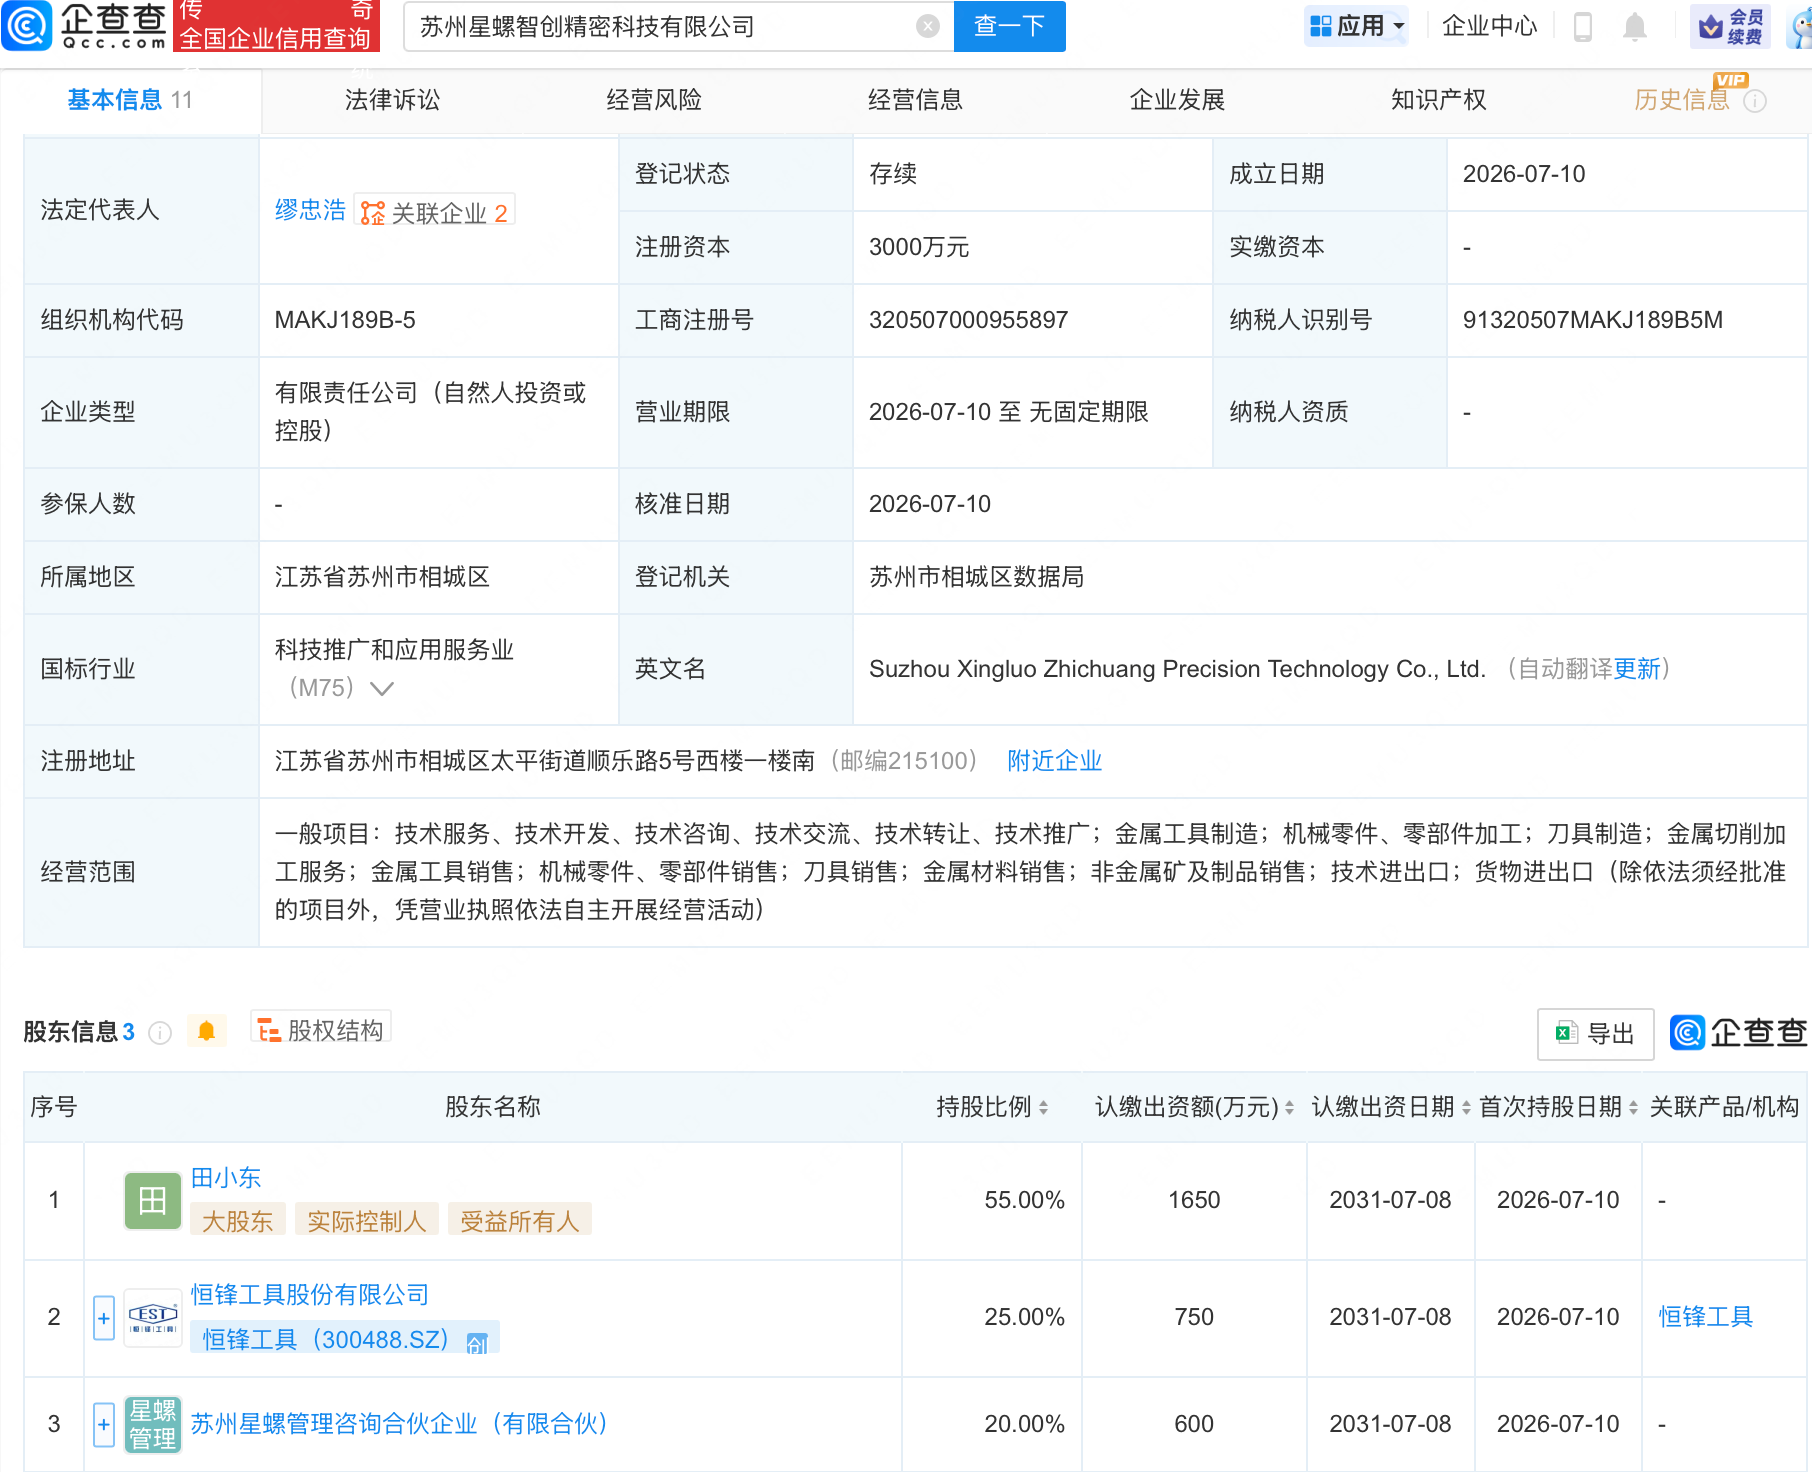
Task: Switch to the 经营风险 tab
Action: tap(654, 100)
